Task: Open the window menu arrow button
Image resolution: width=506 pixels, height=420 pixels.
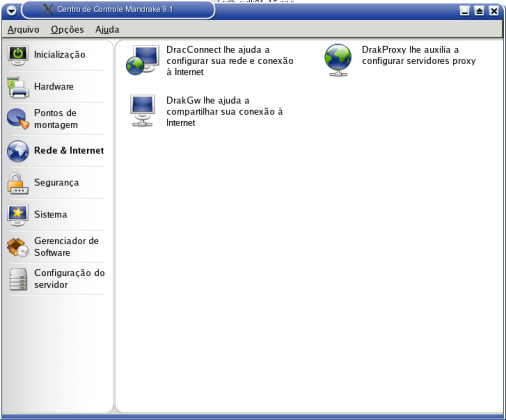Action: tap(11, 11)
